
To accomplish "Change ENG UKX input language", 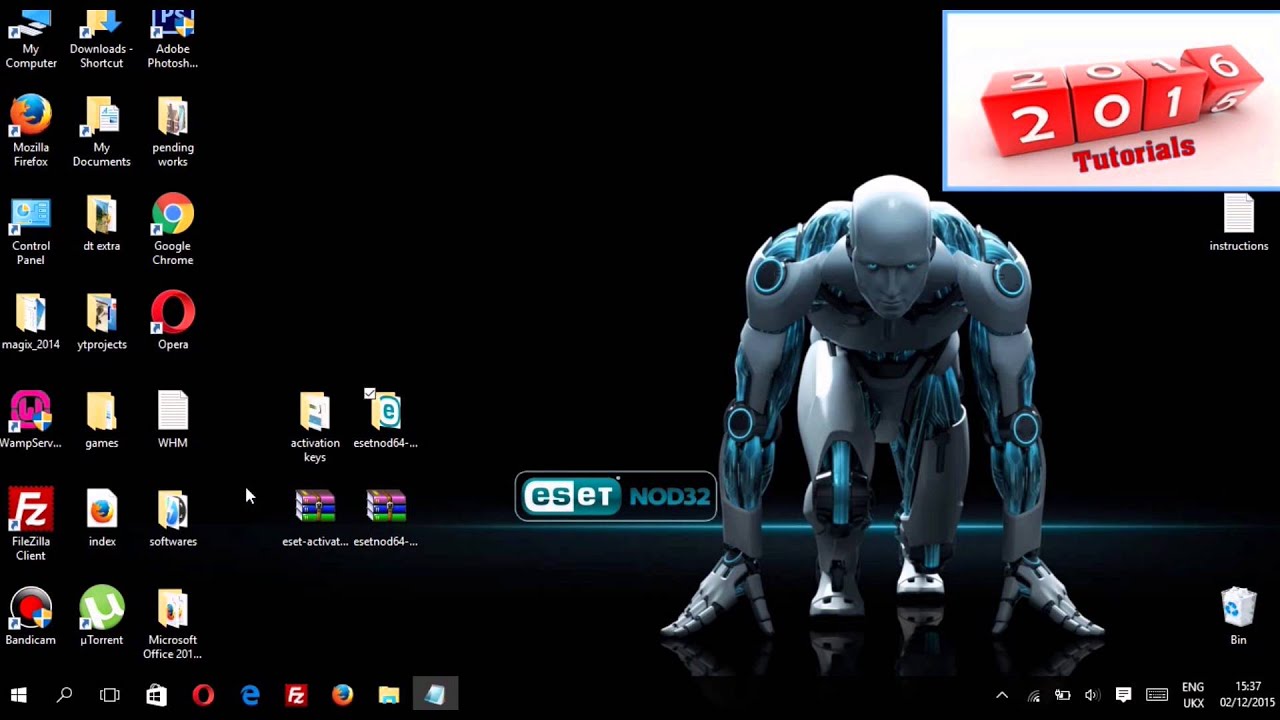I will 1193,695.
